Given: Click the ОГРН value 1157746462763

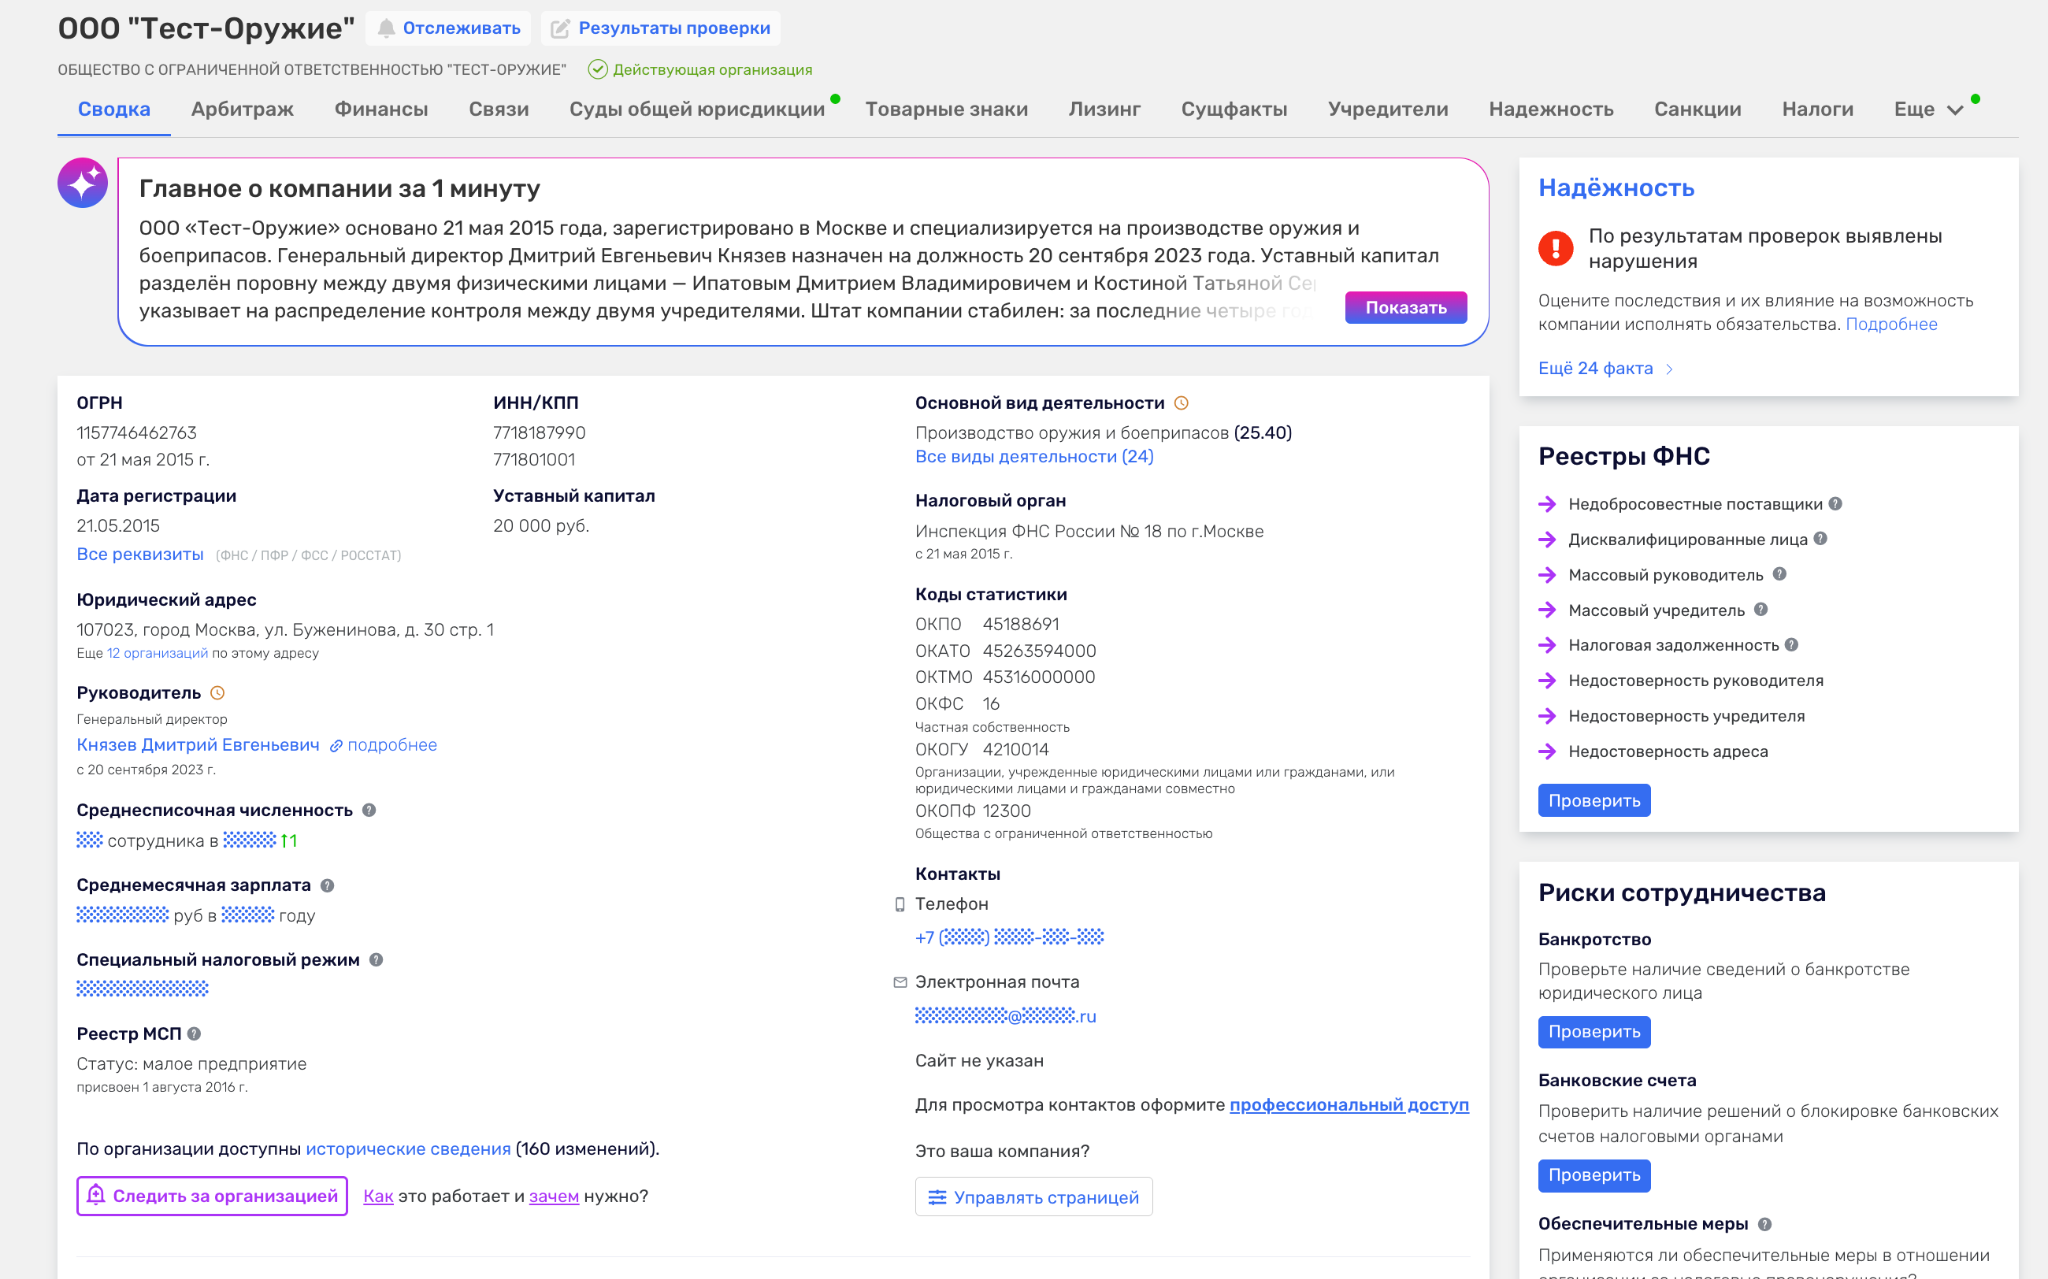Looking at the screenshot, I should pos(137,433).
